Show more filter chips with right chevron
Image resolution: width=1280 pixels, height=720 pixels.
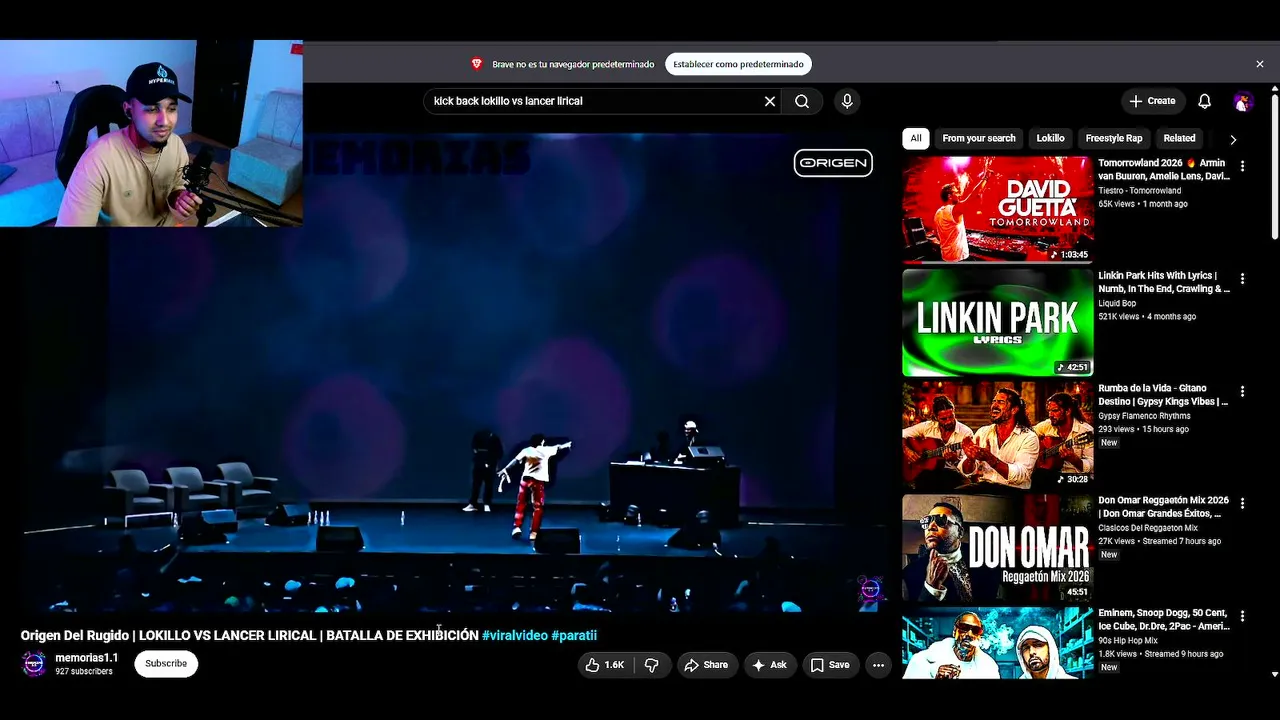coord(1233,139)
